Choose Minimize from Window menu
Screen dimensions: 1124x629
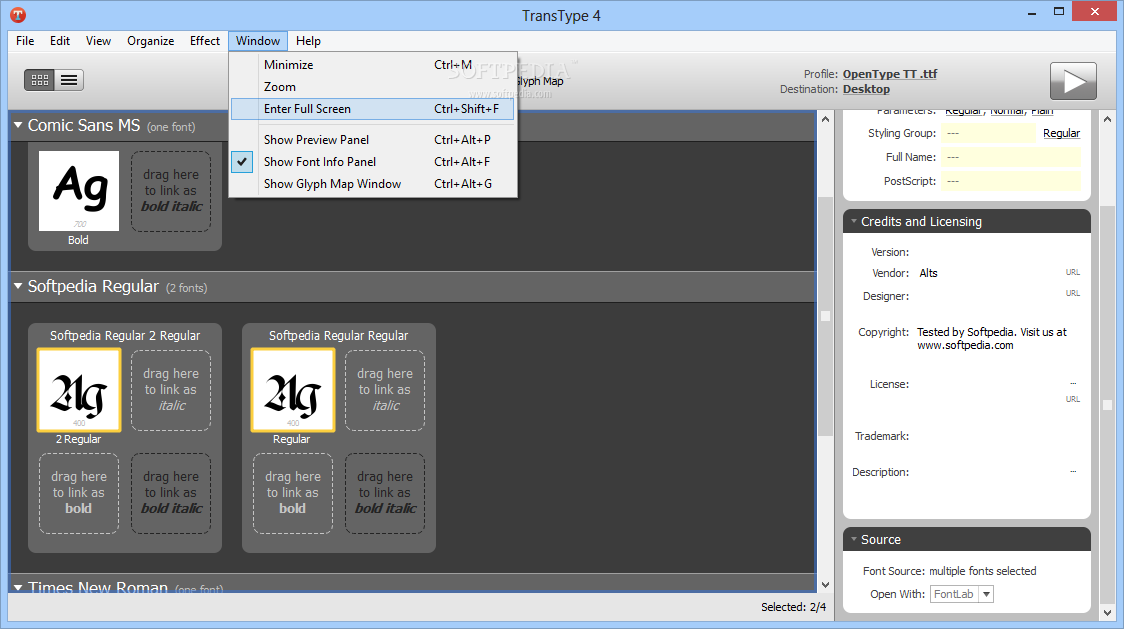(373, 65)
